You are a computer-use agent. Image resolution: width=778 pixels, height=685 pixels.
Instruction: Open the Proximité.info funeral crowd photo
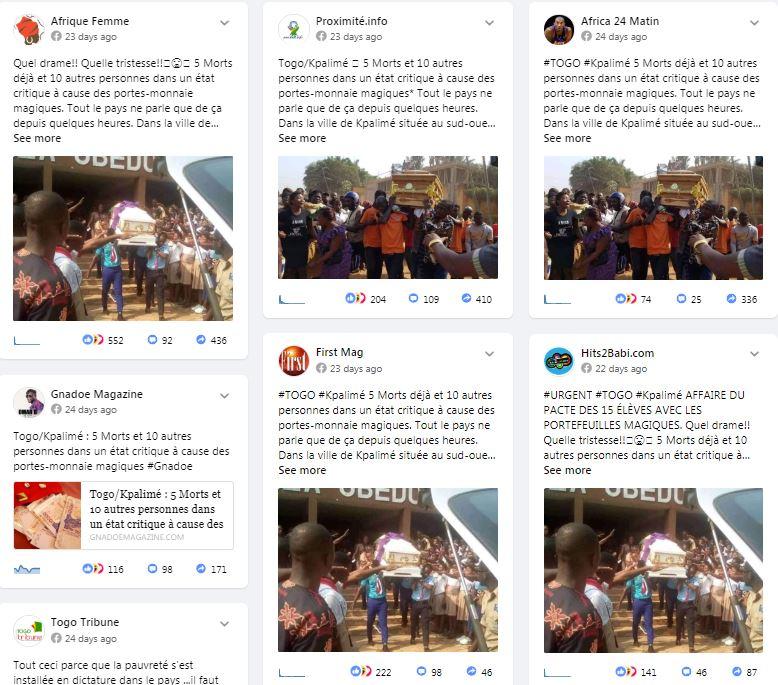click(388, 217)
